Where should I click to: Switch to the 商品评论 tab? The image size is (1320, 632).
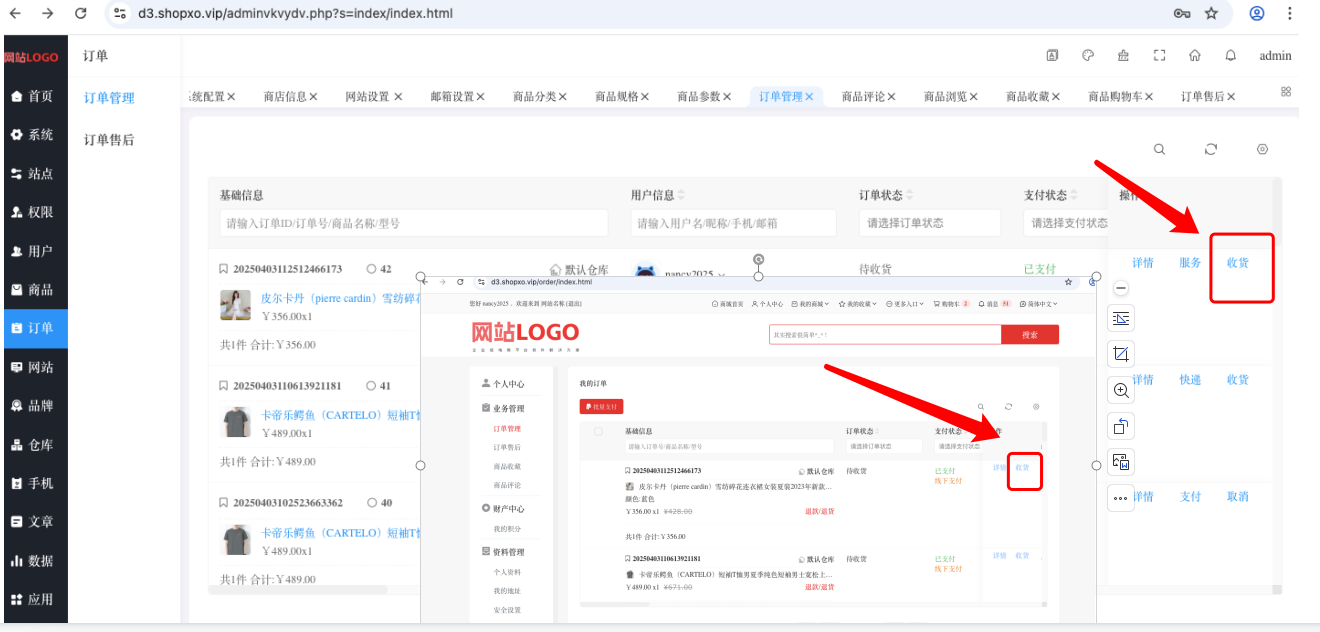click(x=862, y=96)
